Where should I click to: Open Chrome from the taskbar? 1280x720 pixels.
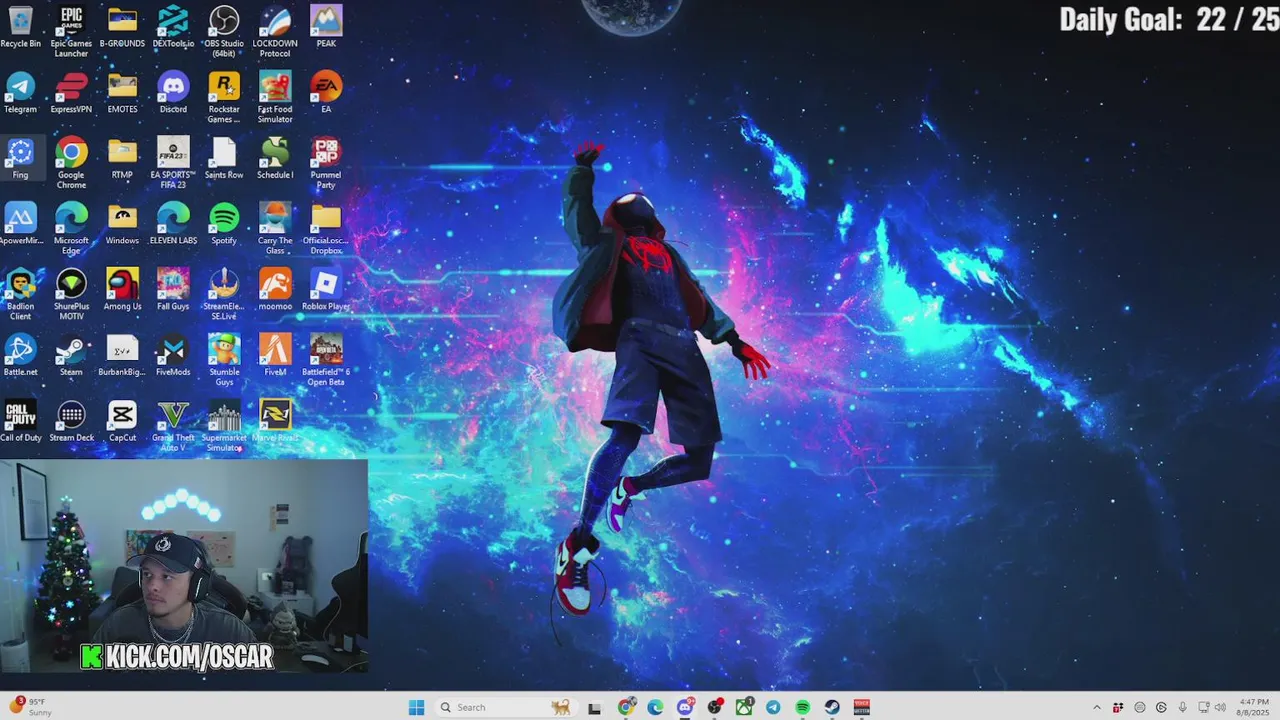click(x=626, y=707)
